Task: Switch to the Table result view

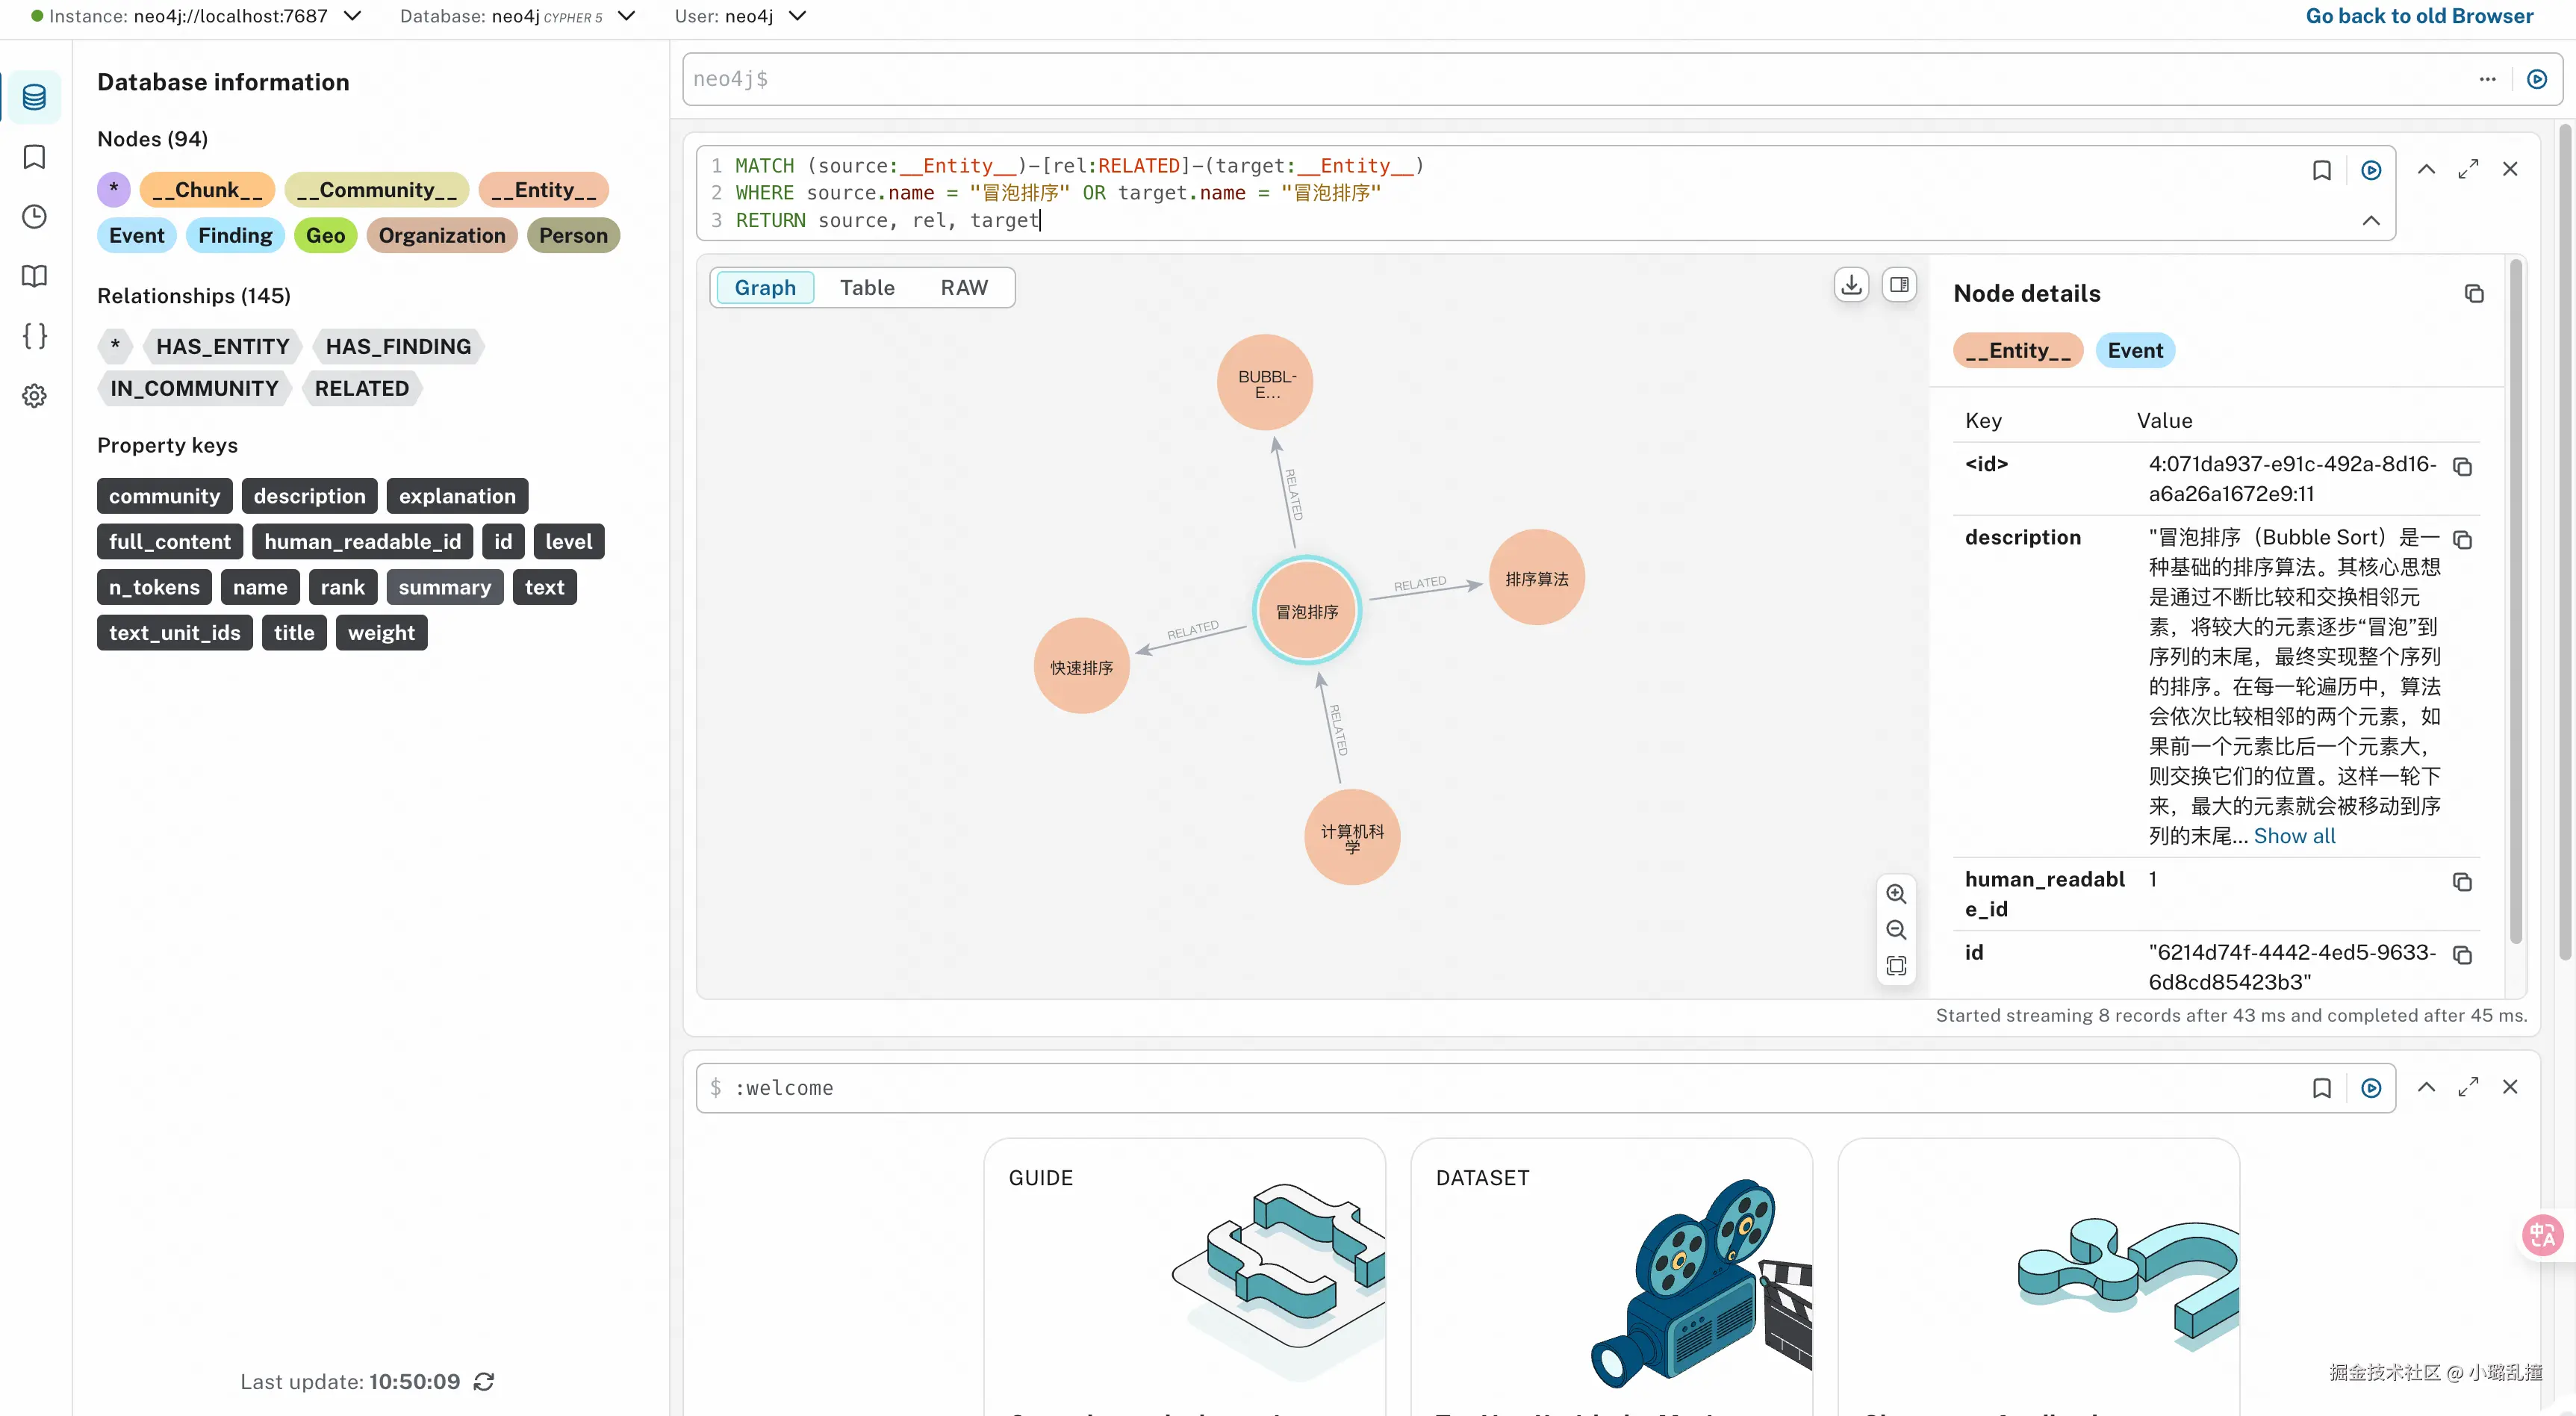Action: 866,288
